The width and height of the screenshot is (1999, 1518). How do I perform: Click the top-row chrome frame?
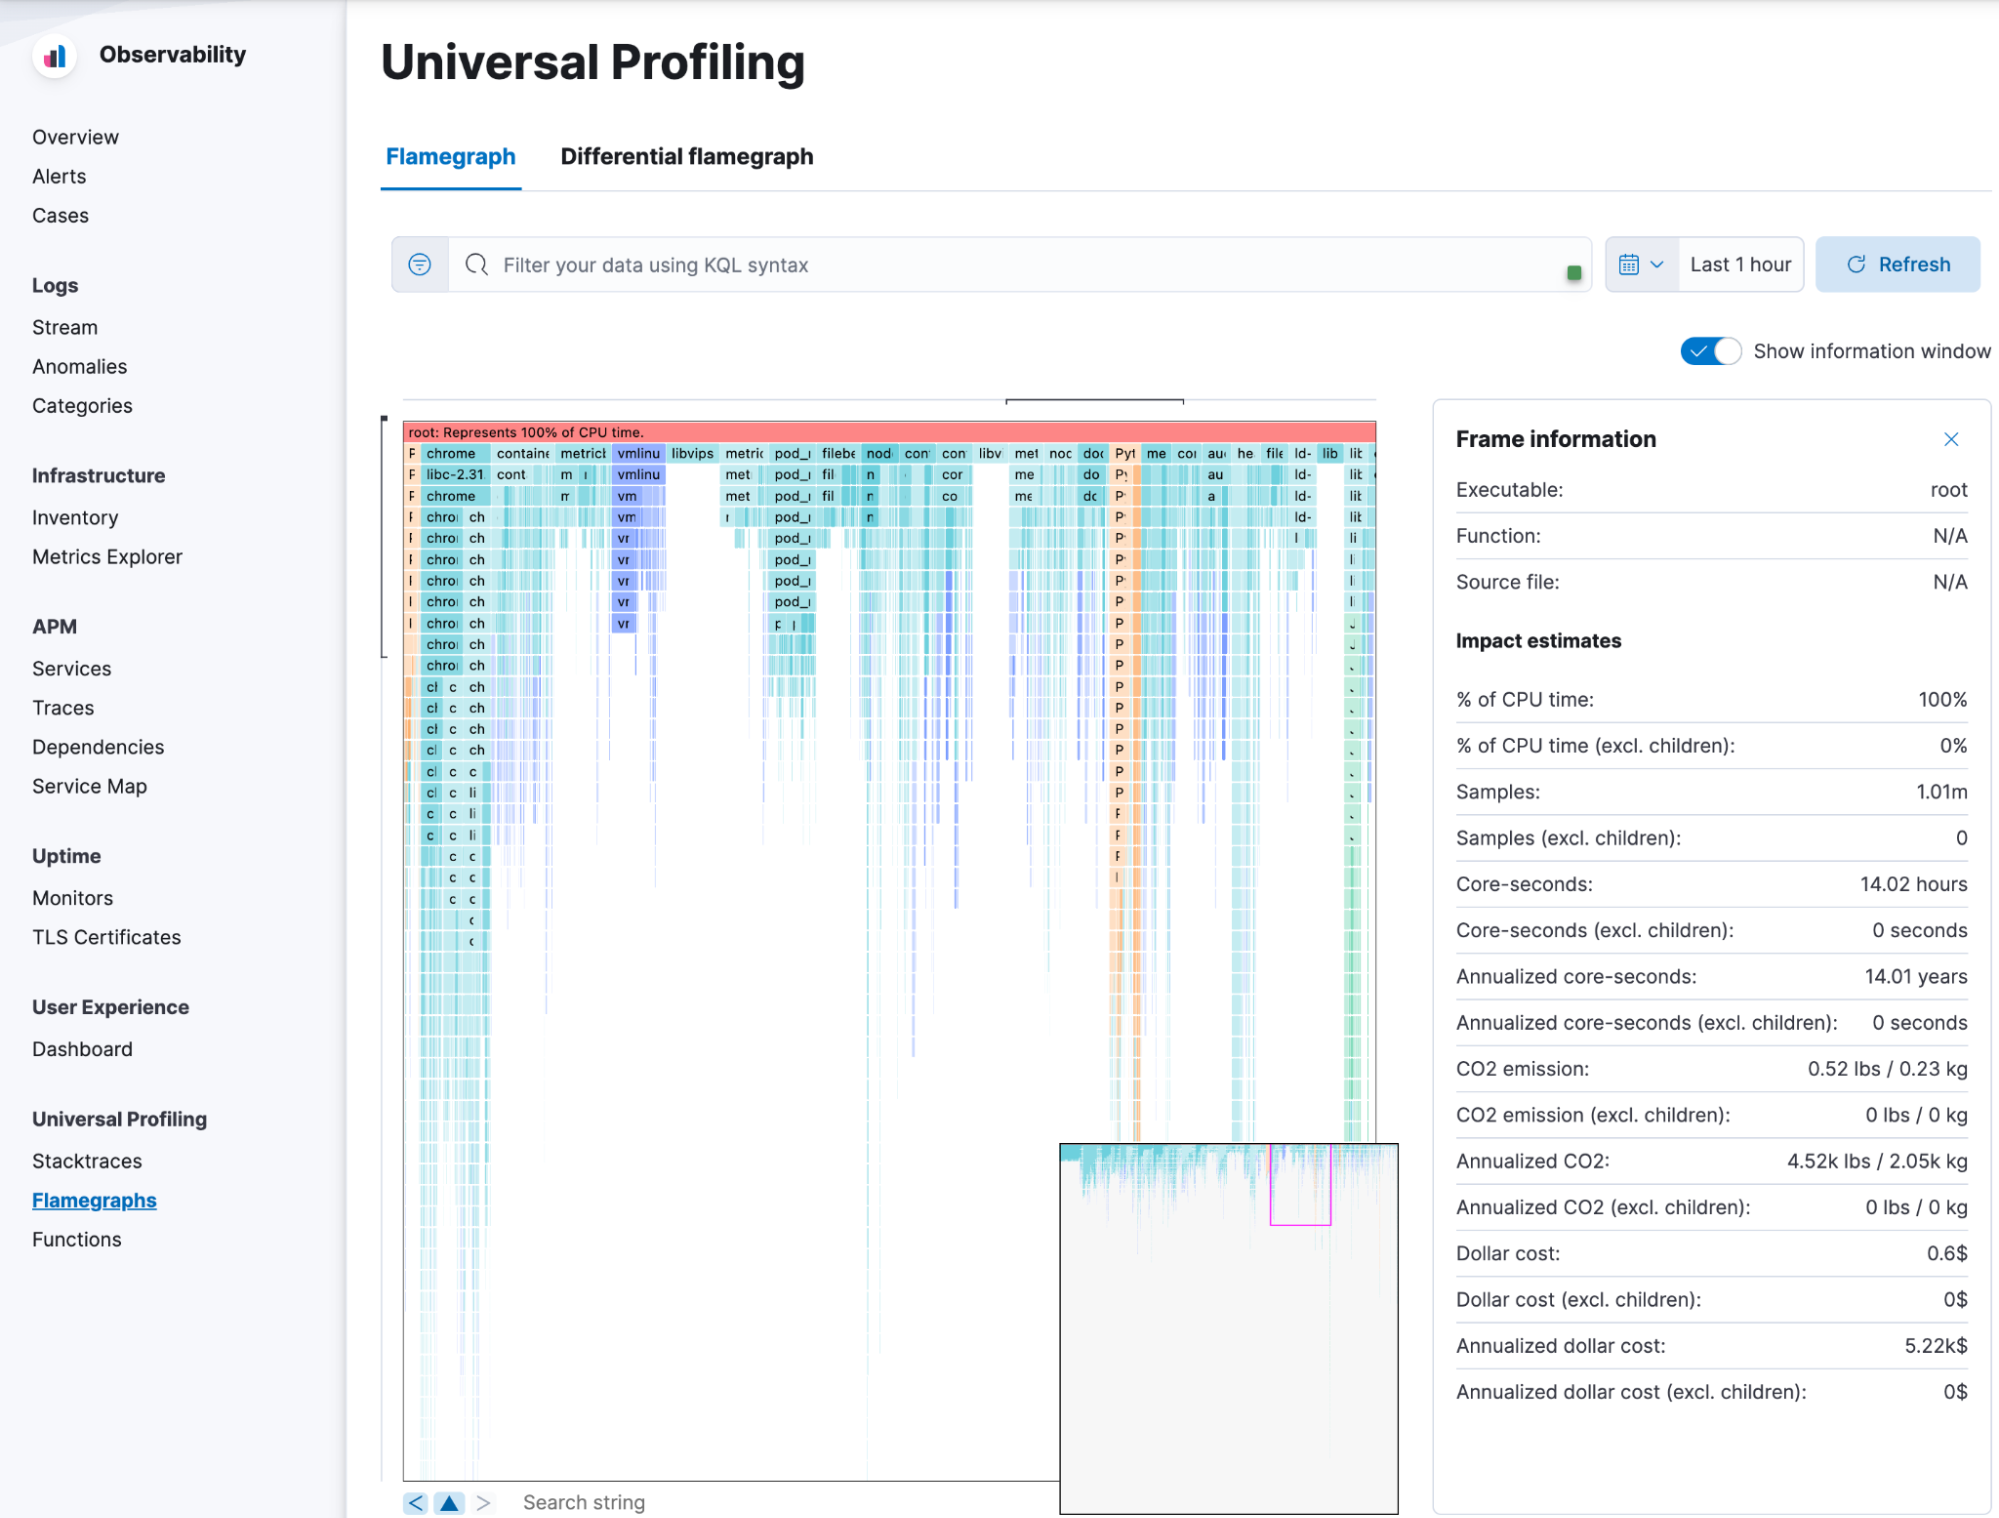[x=455, y=453]
